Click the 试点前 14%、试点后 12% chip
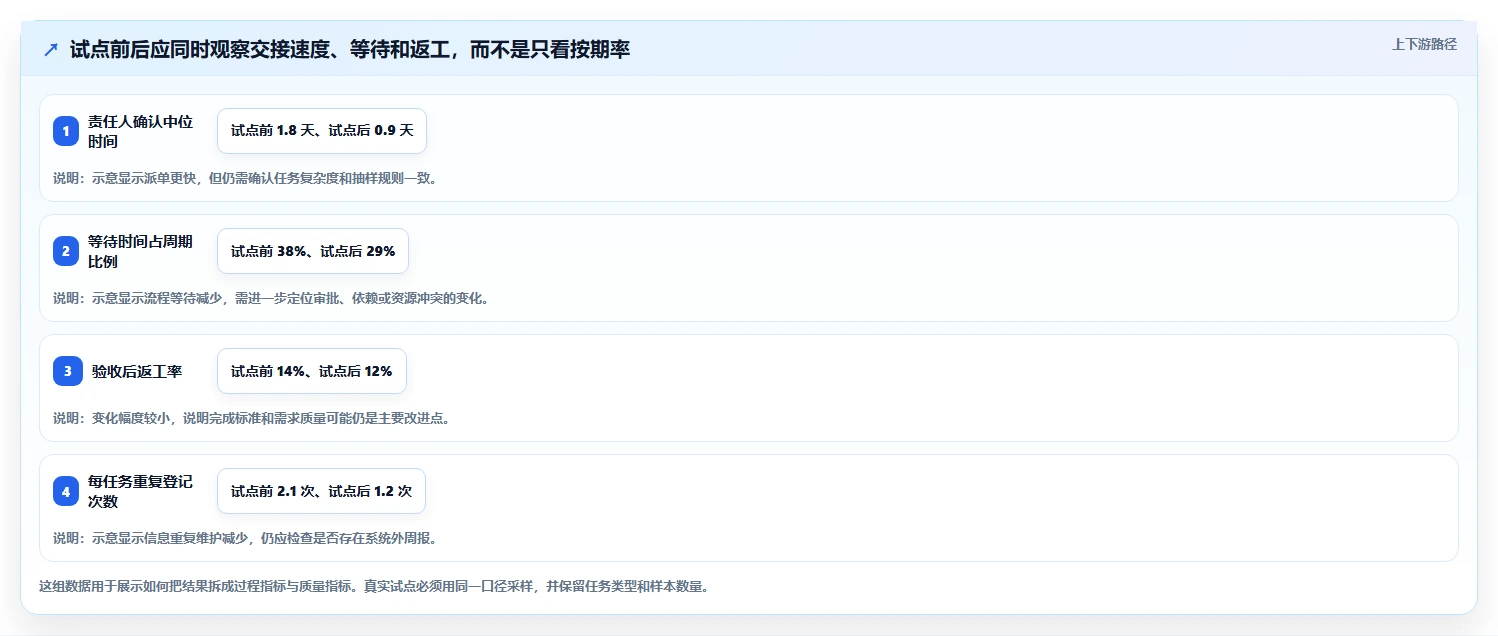 coord(312,371)
